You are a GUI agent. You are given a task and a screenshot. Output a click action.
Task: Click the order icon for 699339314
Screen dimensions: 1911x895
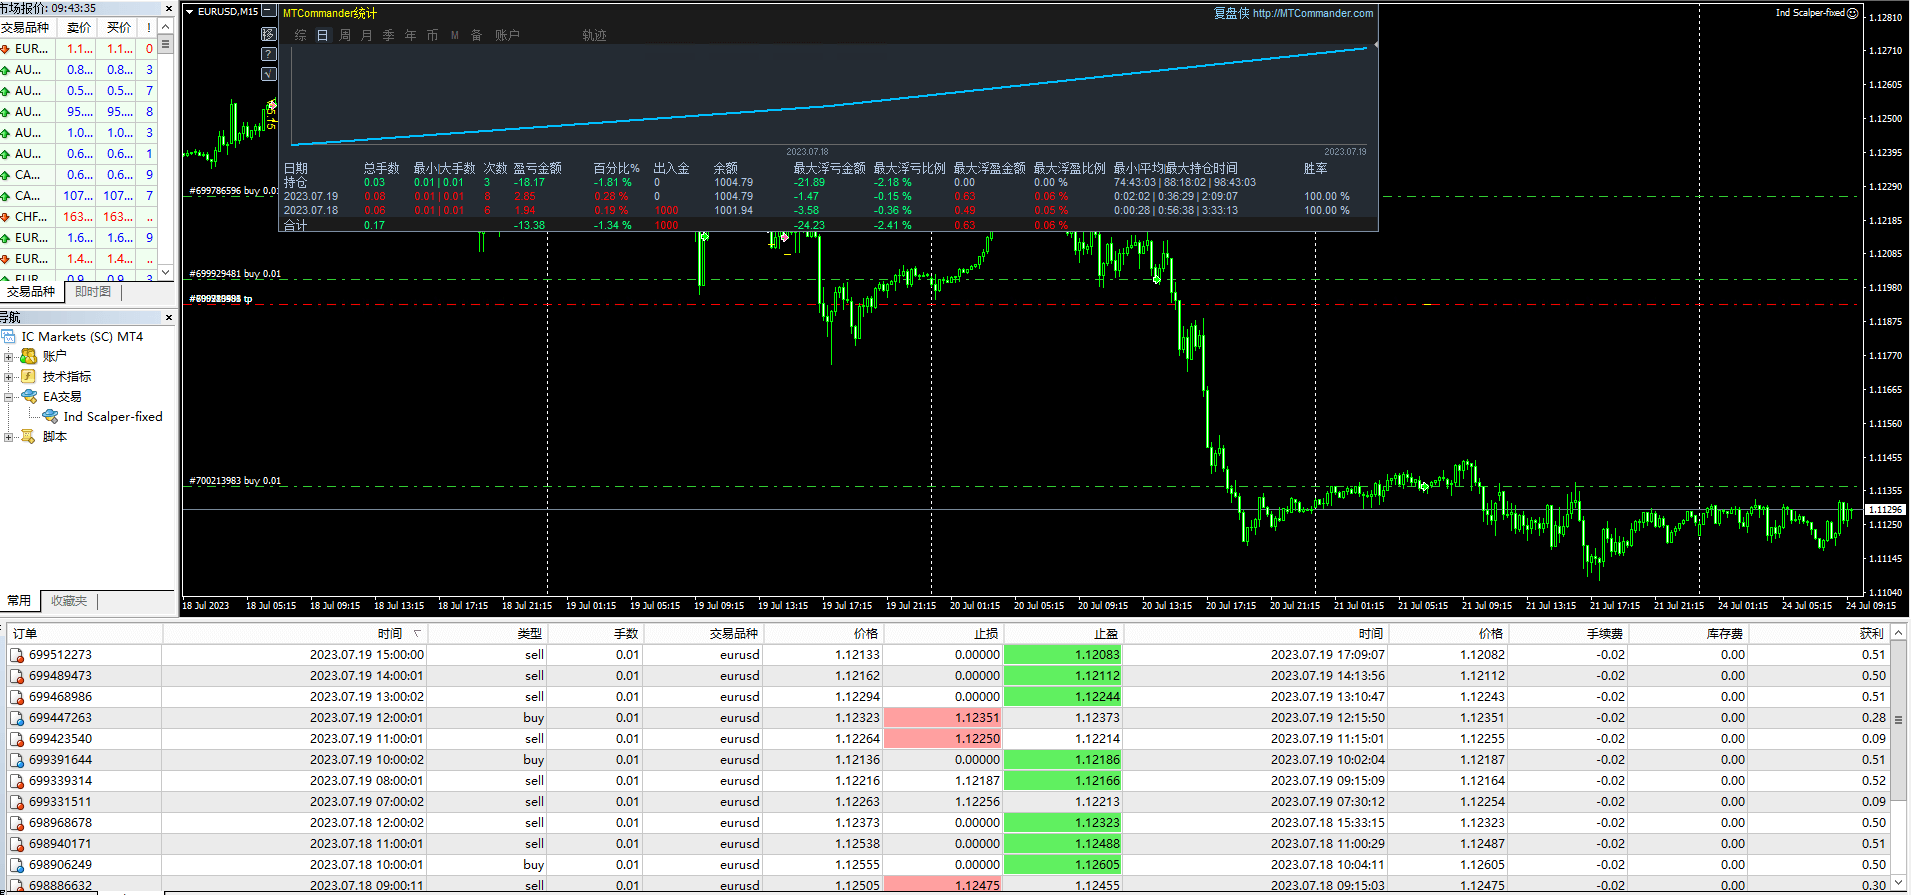point(17,782)
